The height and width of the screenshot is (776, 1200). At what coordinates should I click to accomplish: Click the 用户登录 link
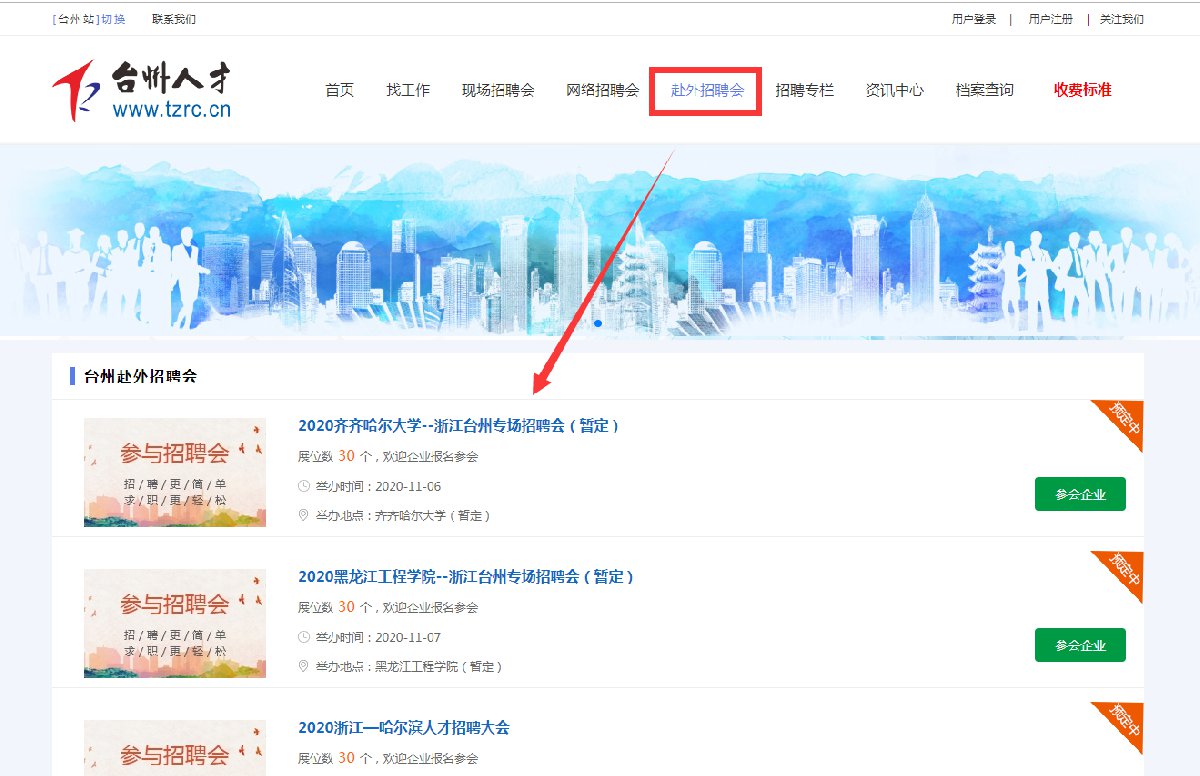974,19
